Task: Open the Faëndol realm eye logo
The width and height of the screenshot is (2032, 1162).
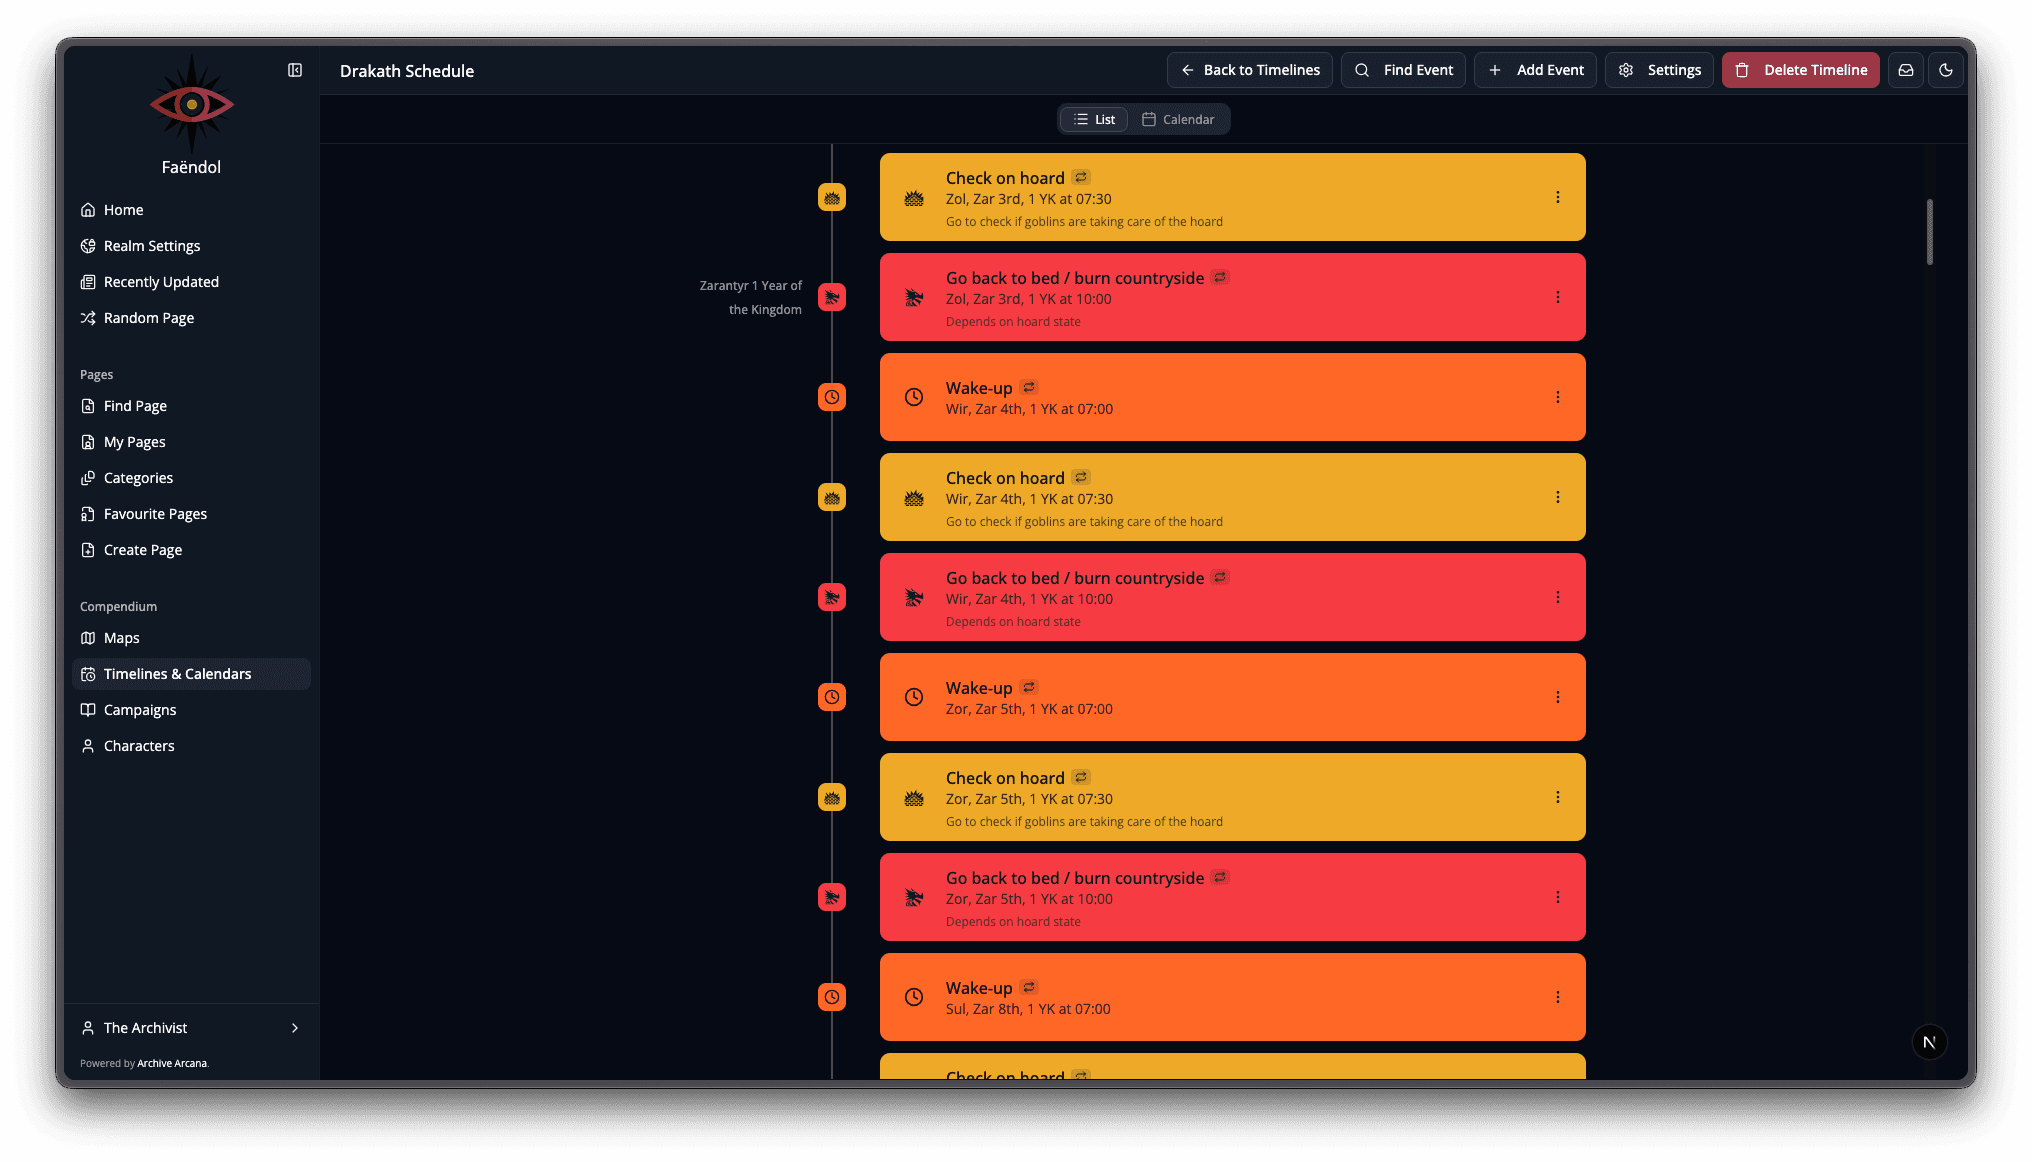Action: [x=191, y=103]
